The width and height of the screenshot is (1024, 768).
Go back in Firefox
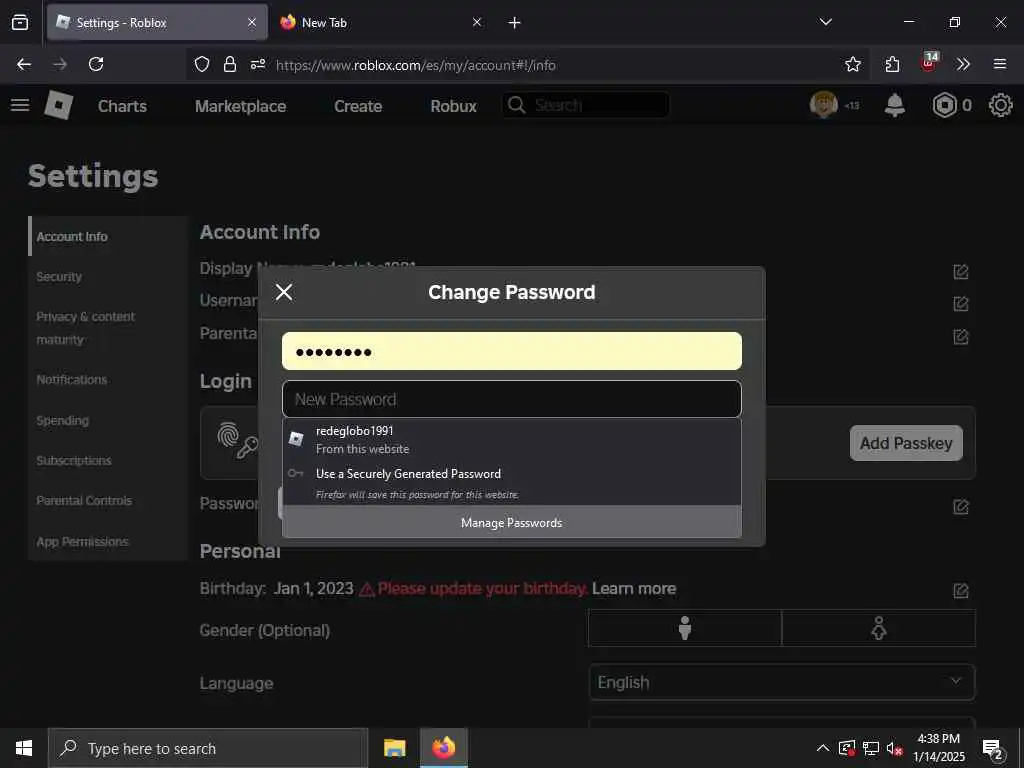[x=24, y=64]
